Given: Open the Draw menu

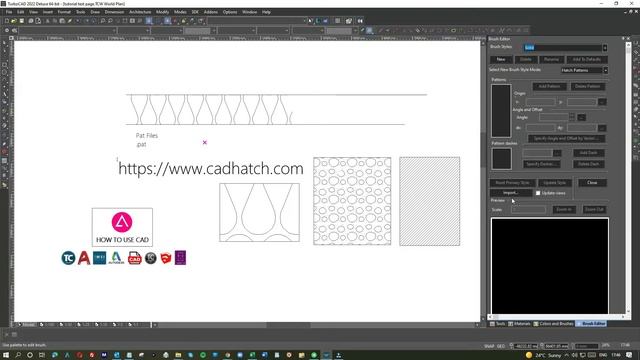Looking at the screenshot, I should tap(95, 12).
